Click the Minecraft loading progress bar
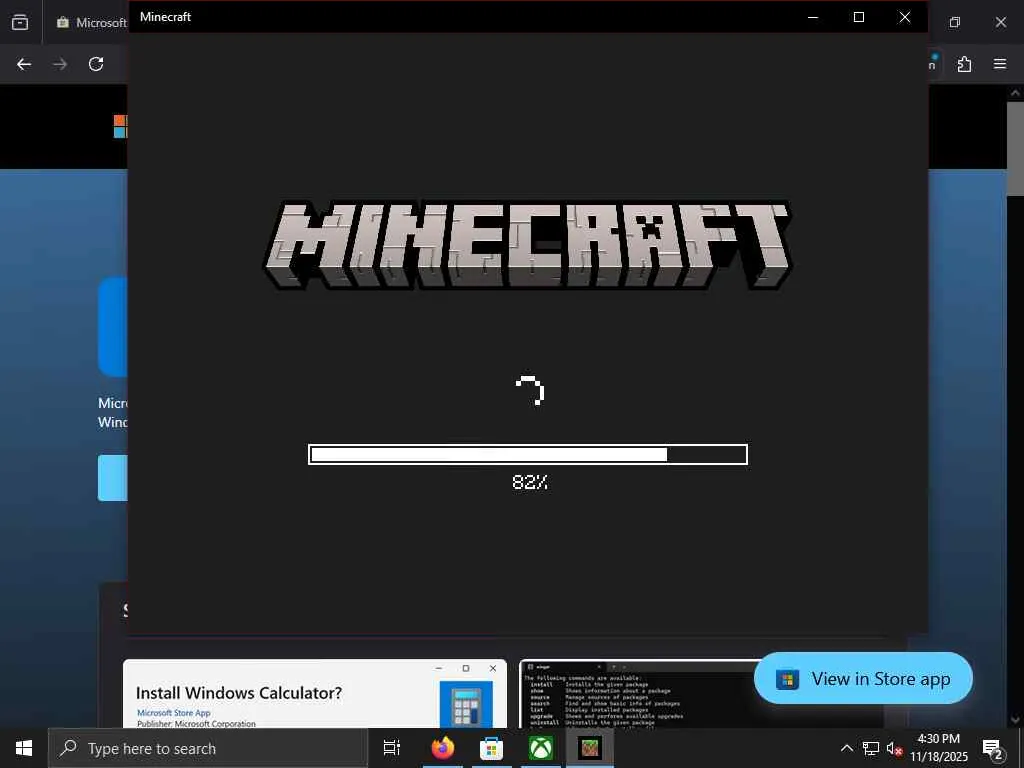The width and height of the screenshot is (1024, 768). tap(528, 455)
